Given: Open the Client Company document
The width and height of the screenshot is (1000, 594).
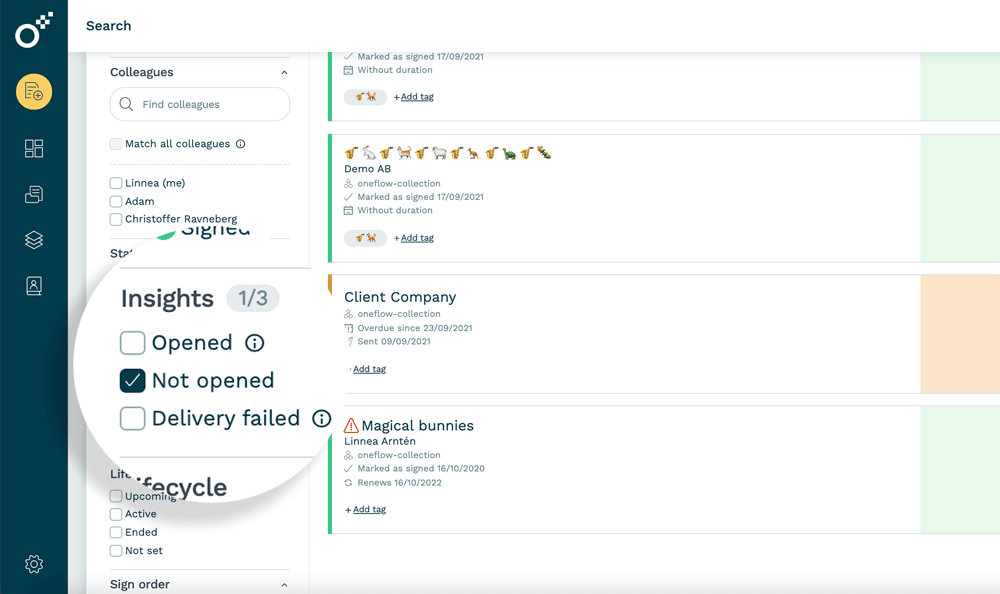Looking at the screenshot, I should point(400,297).
